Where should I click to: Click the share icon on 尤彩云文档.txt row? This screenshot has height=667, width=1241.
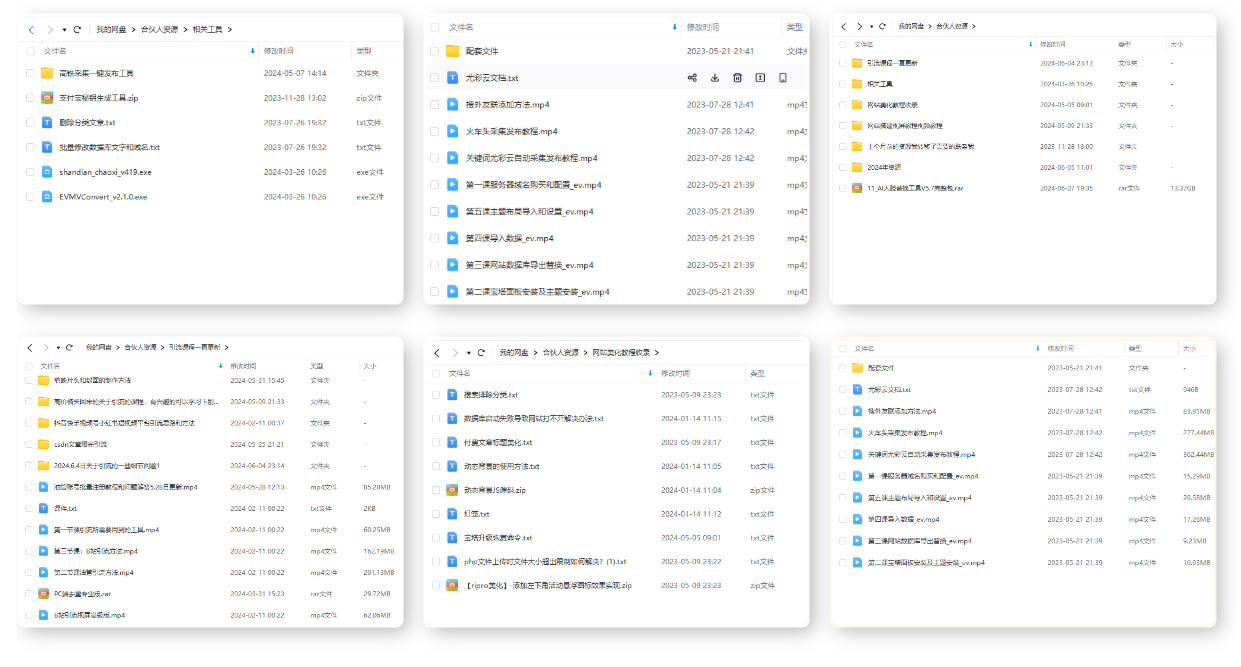click(x=692, y=78)
